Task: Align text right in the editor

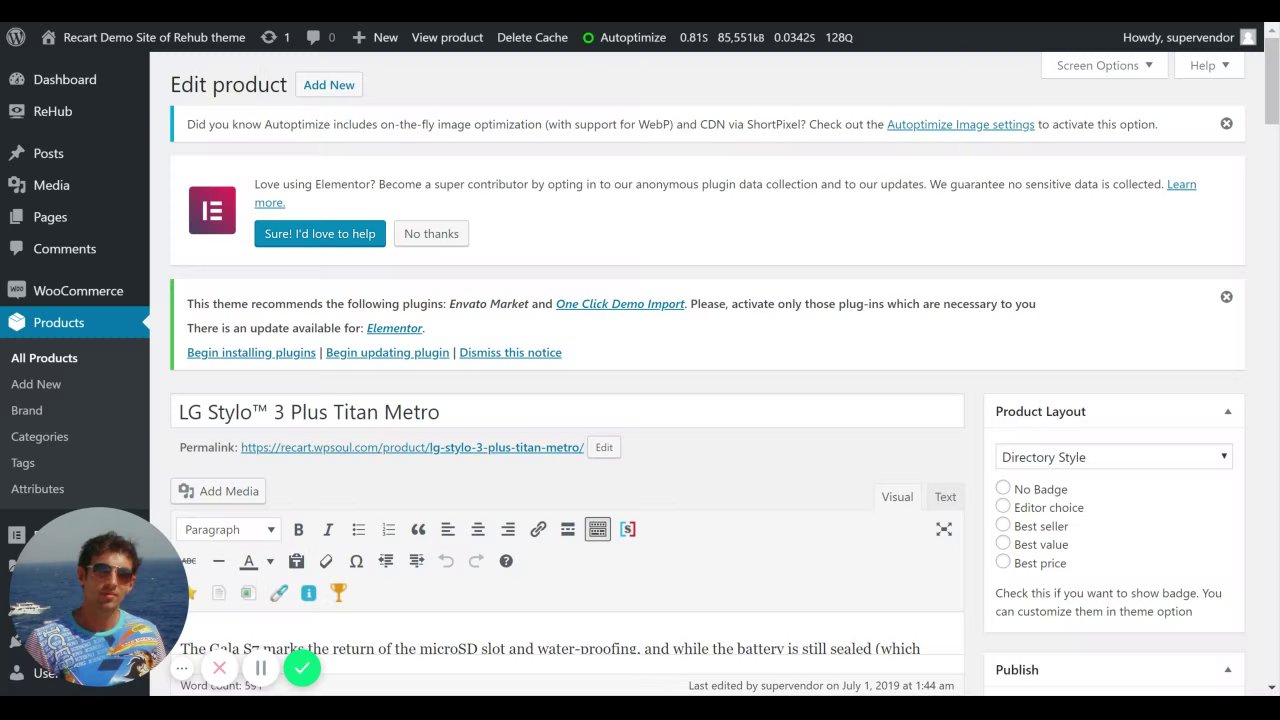Action: (x=508, y=529)
